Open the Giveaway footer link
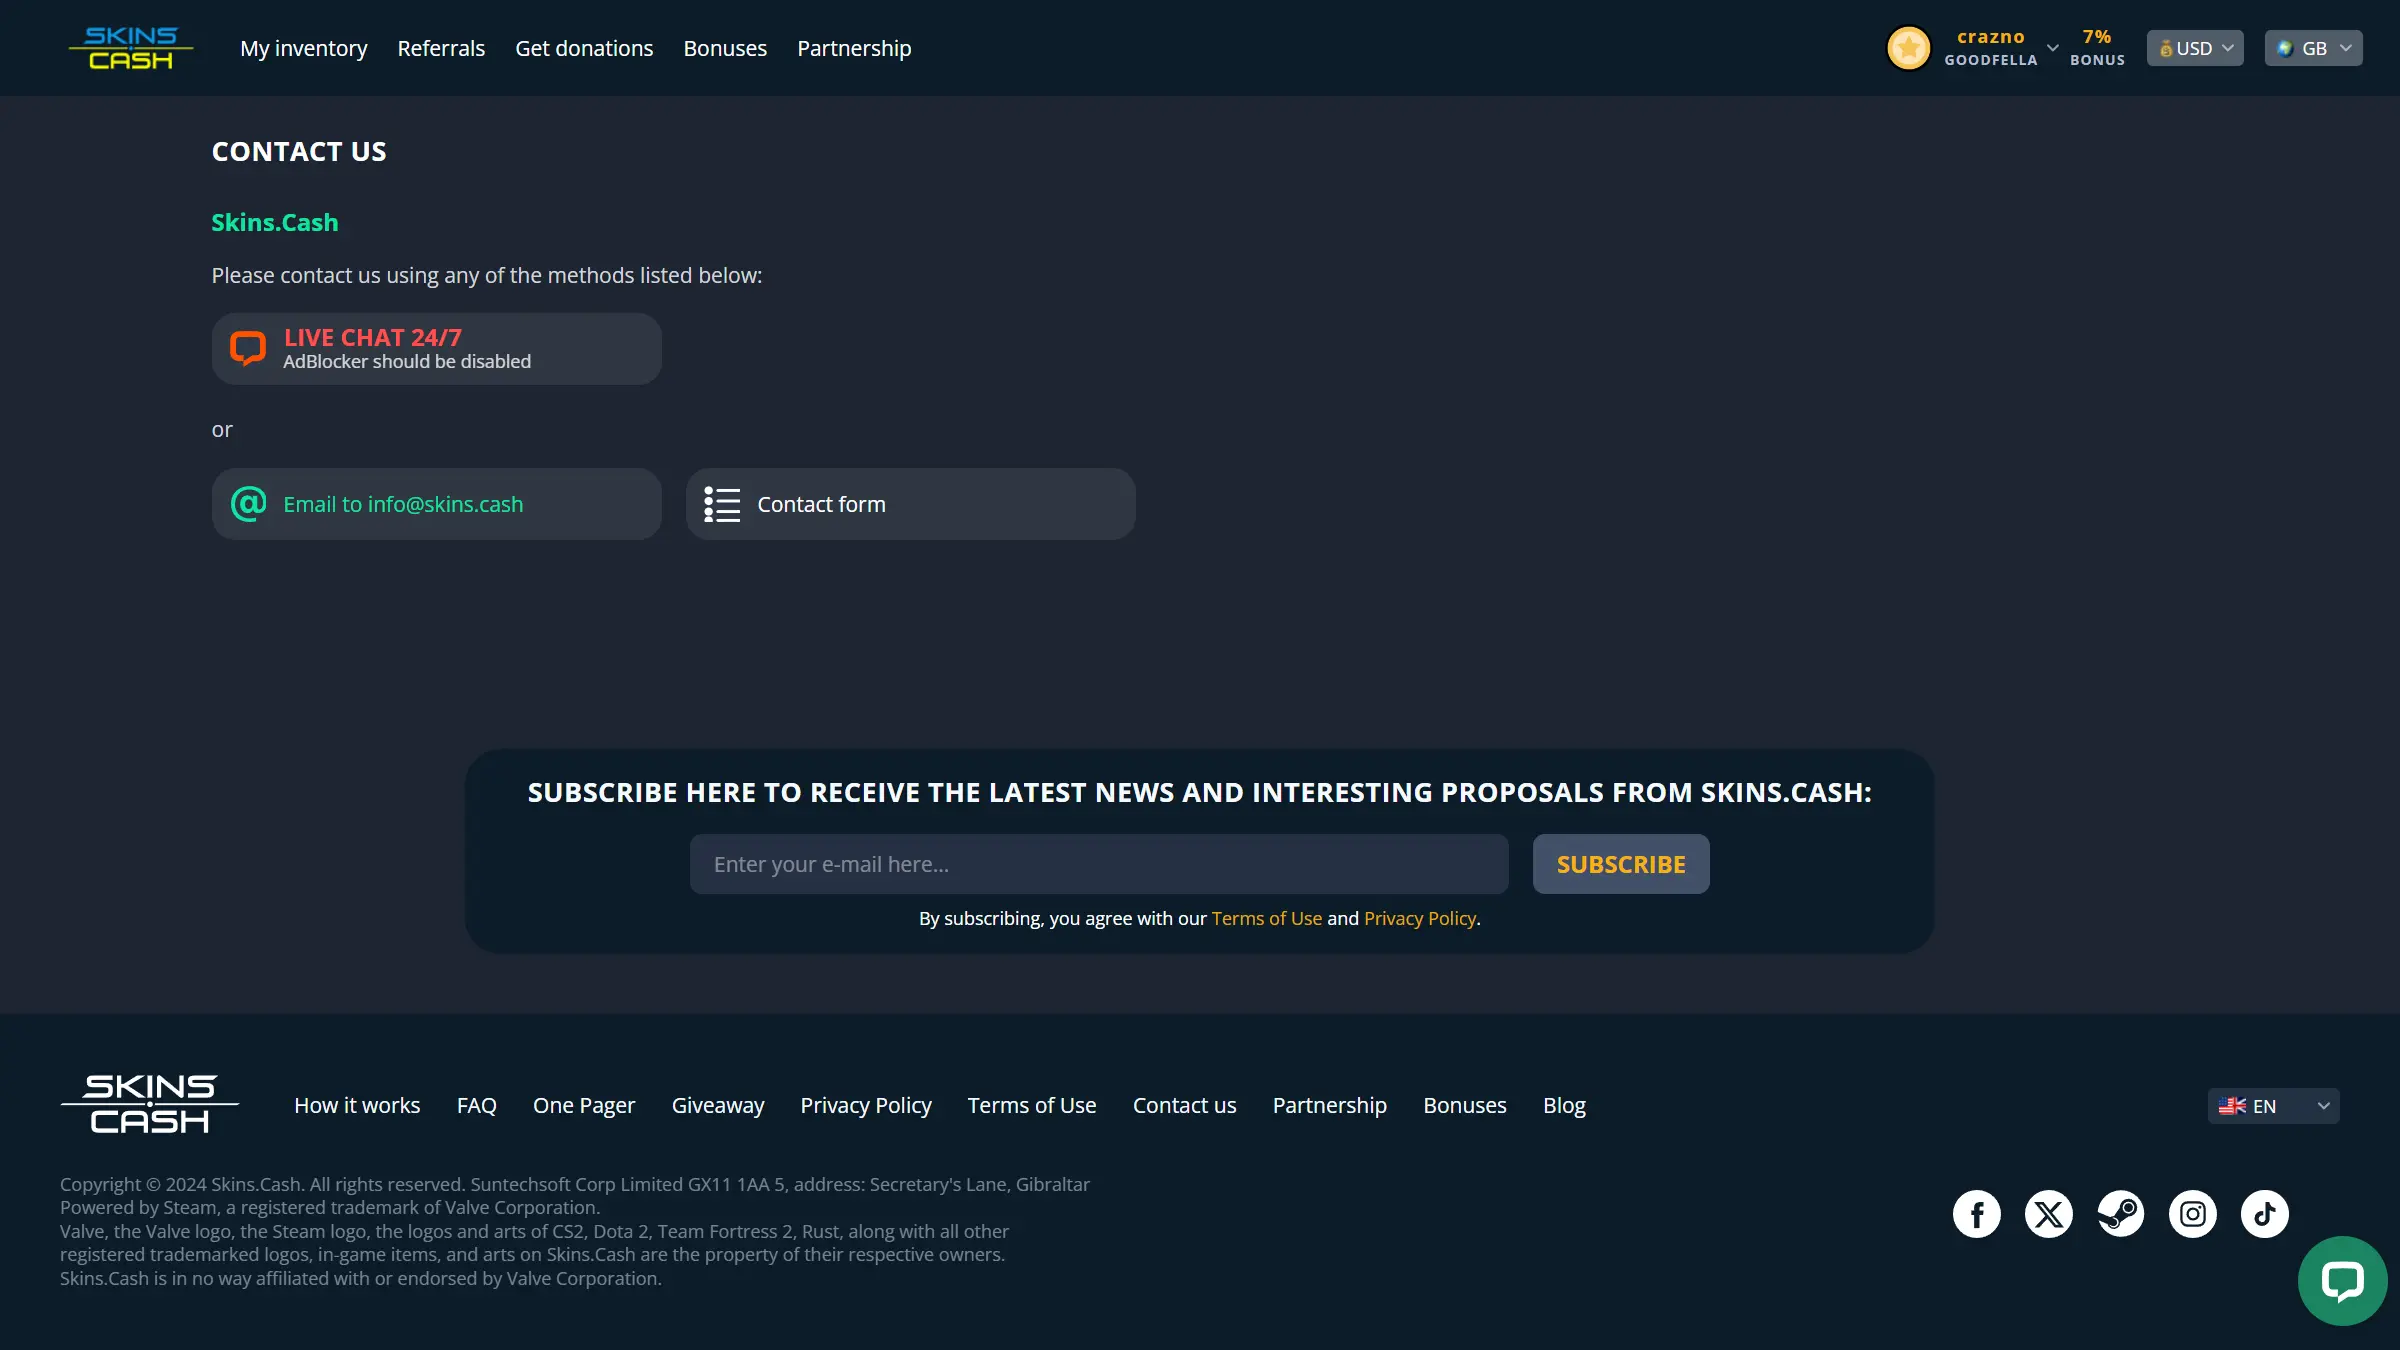Image resolution: width=2400 pixels, height=1350 pixels. pos(718,1105)
